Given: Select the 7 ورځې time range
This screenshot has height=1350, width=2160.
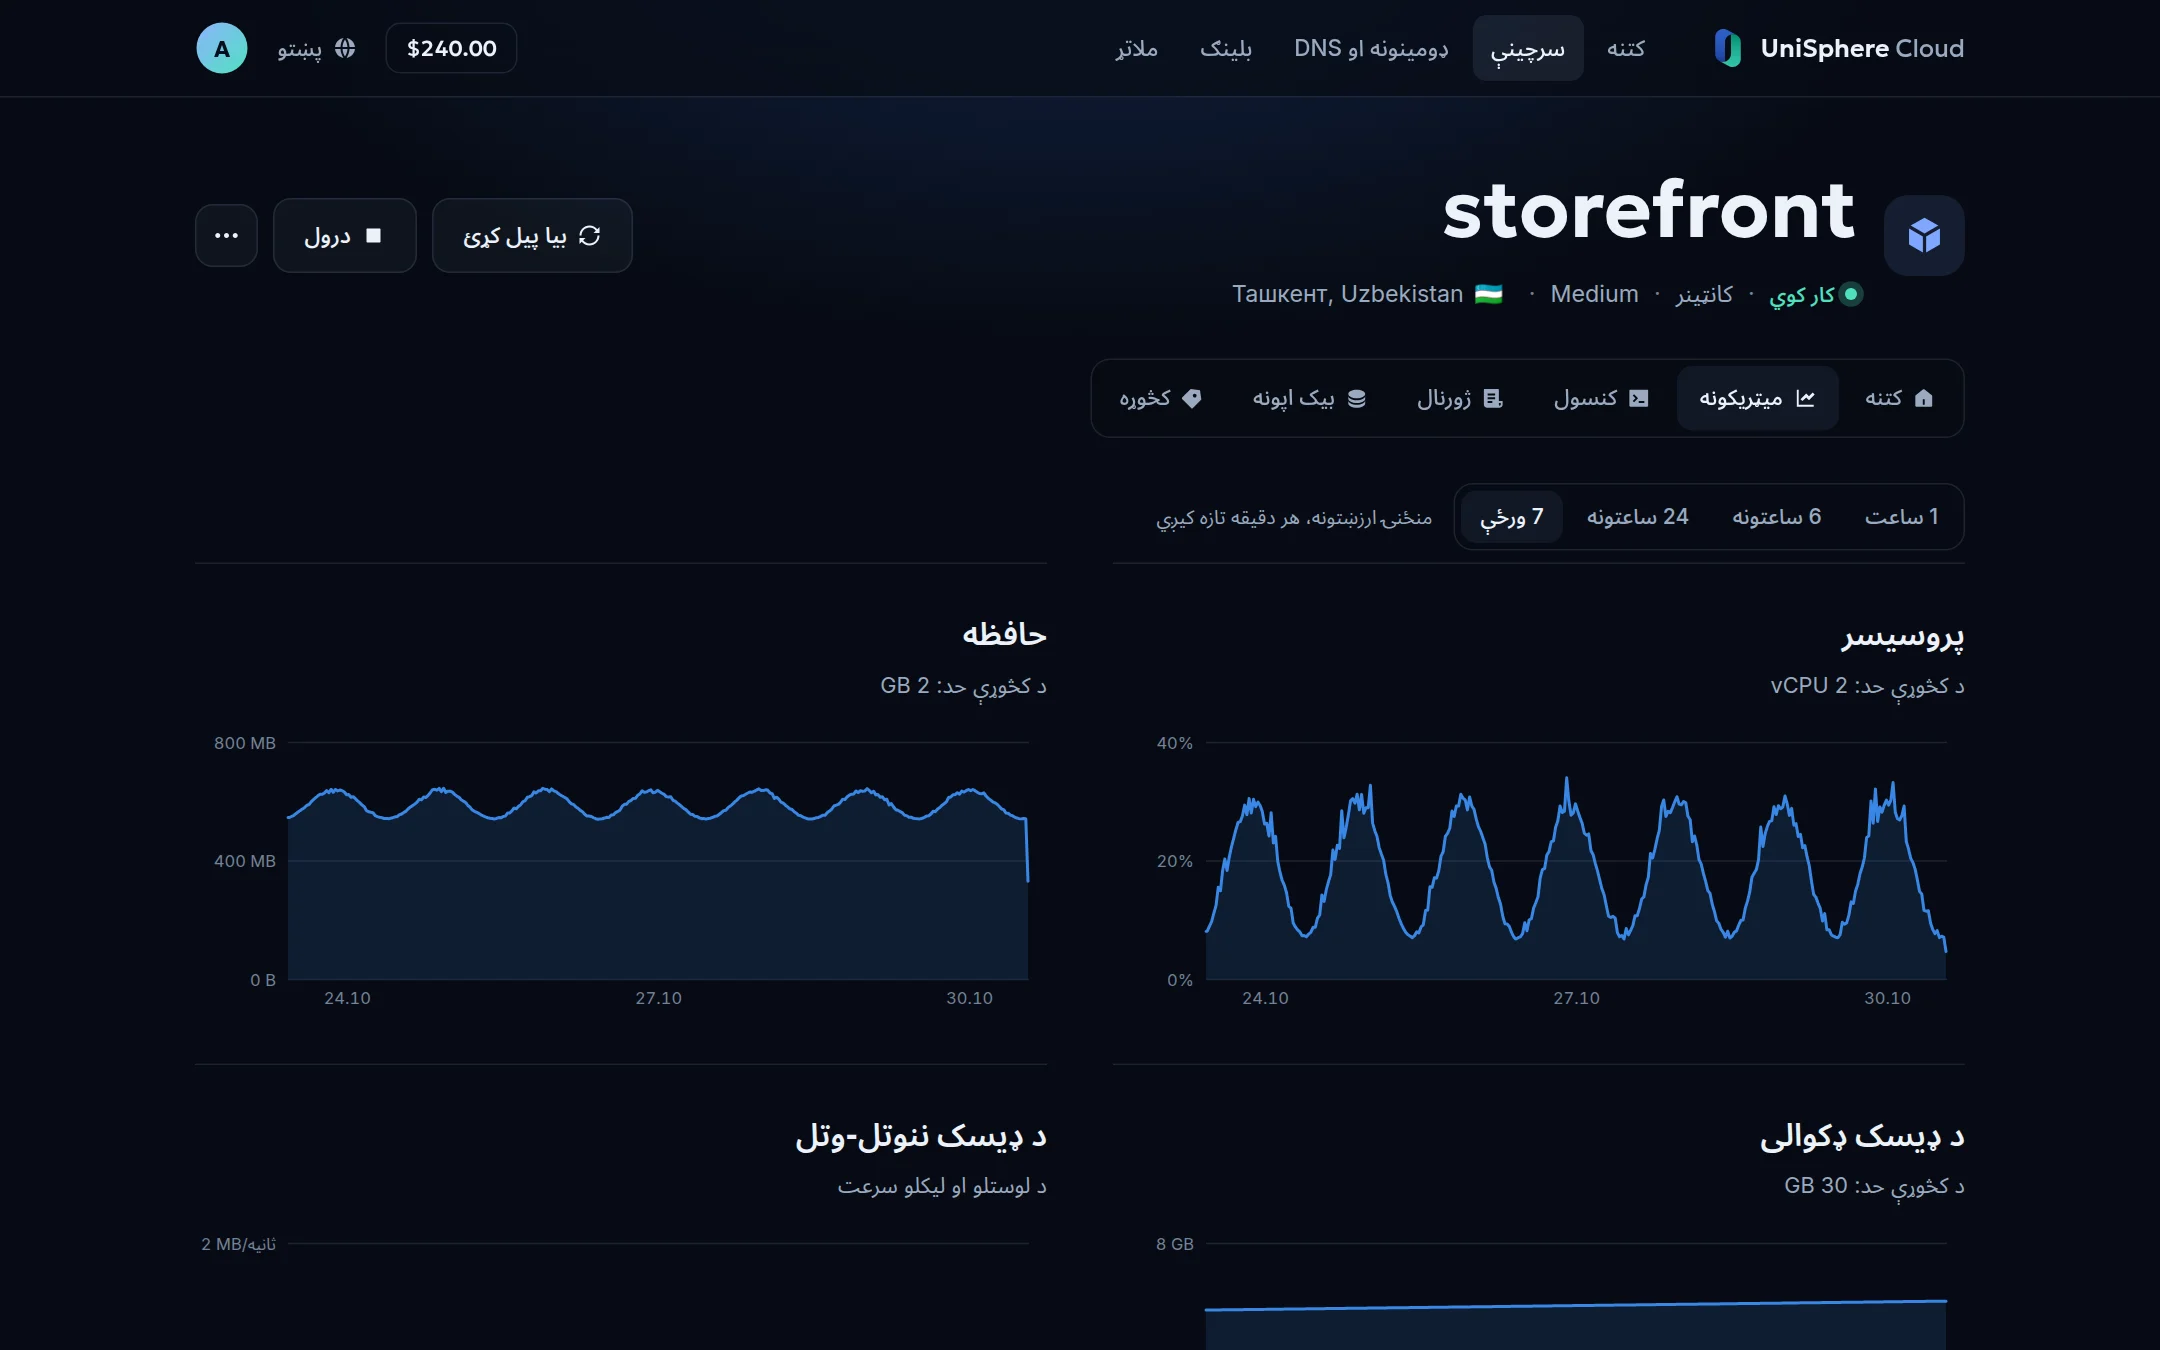Looking at the screenshot, I should [1512, 517].
